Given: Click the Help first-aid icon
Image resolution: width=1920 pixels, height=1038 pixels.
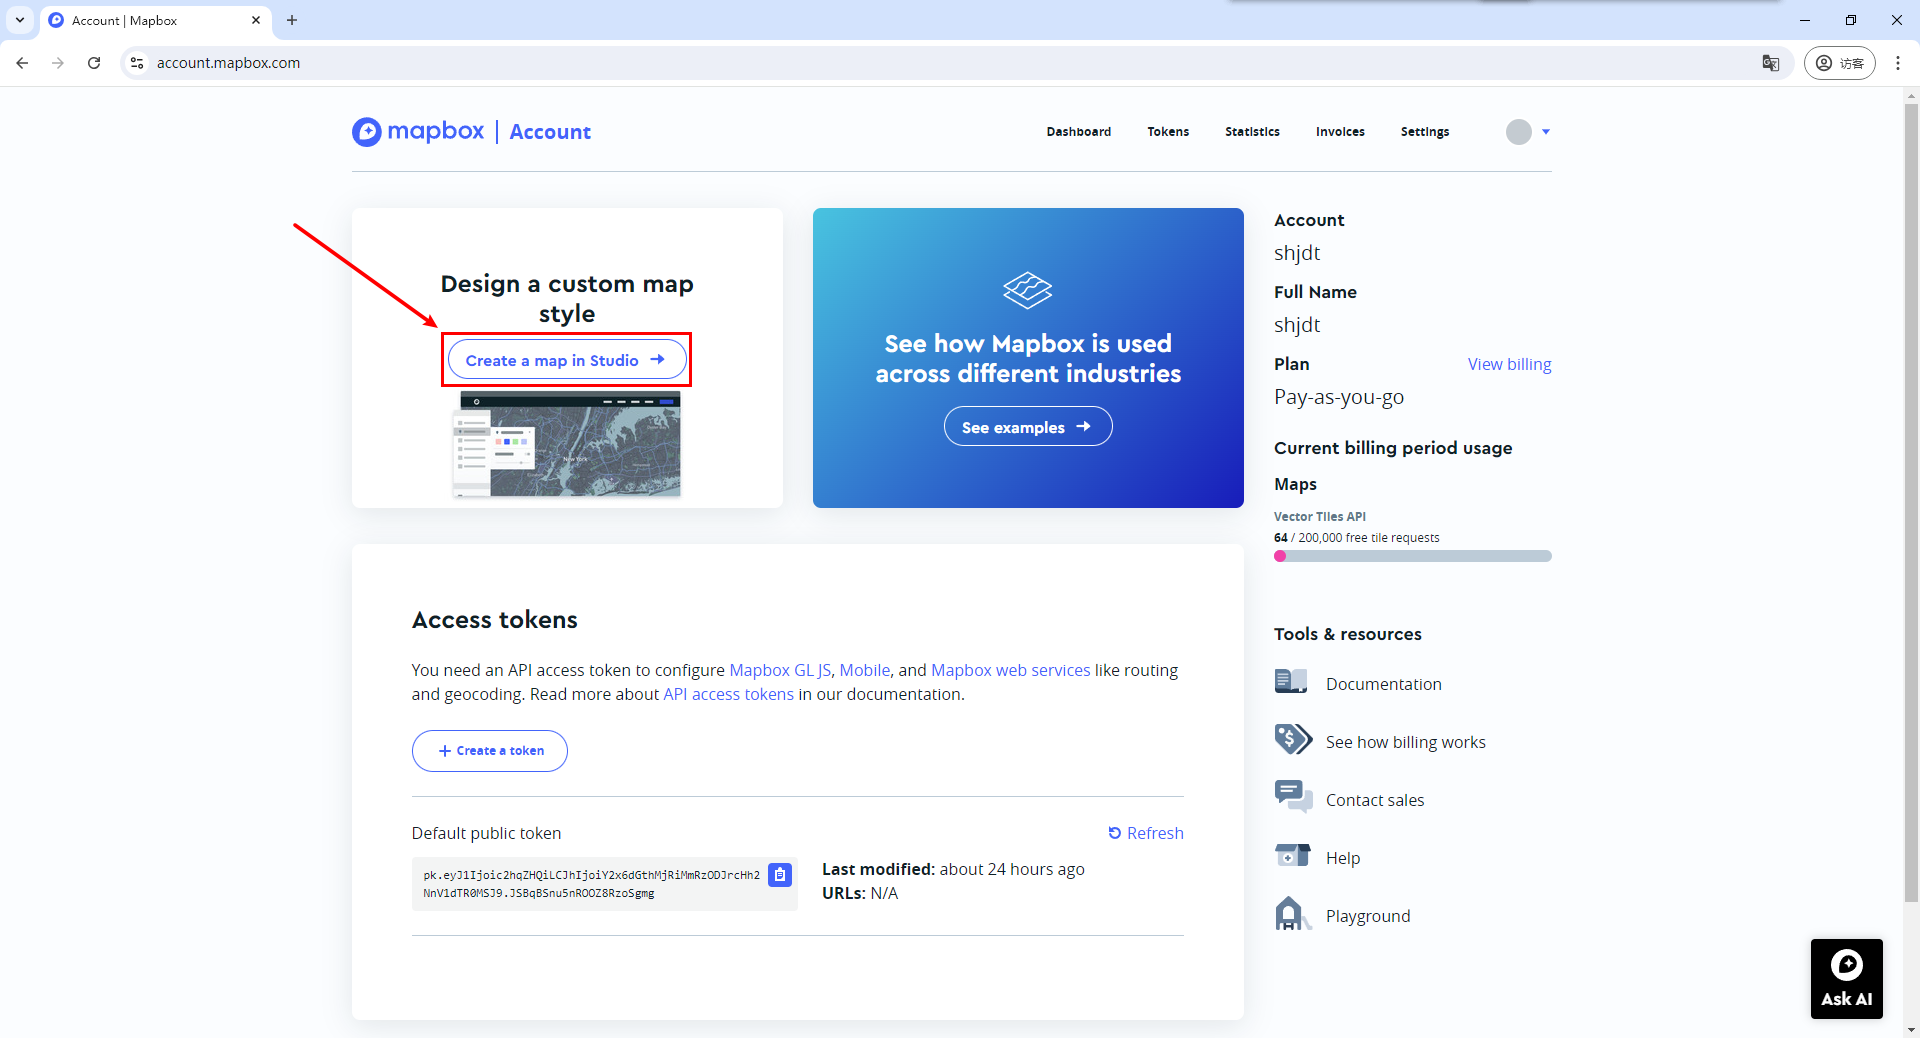Looking at the screenshot, I should click(x=1293, y=855).
